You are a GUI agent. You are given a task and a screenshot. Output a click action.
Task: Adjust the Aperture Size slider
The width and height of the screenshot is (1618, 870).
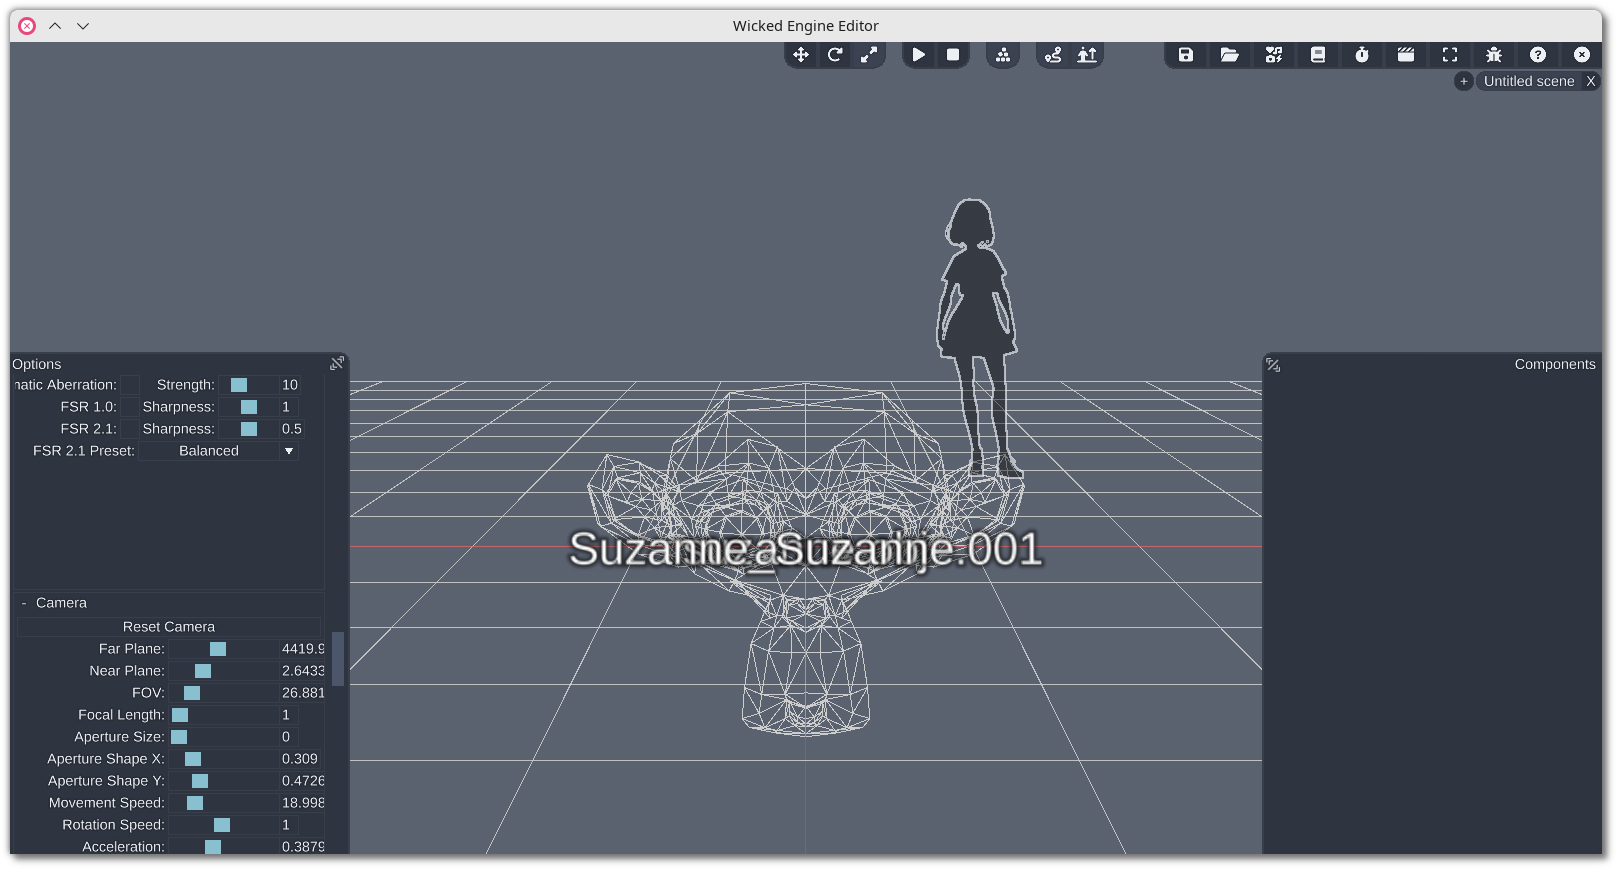[x=223, y=737]
